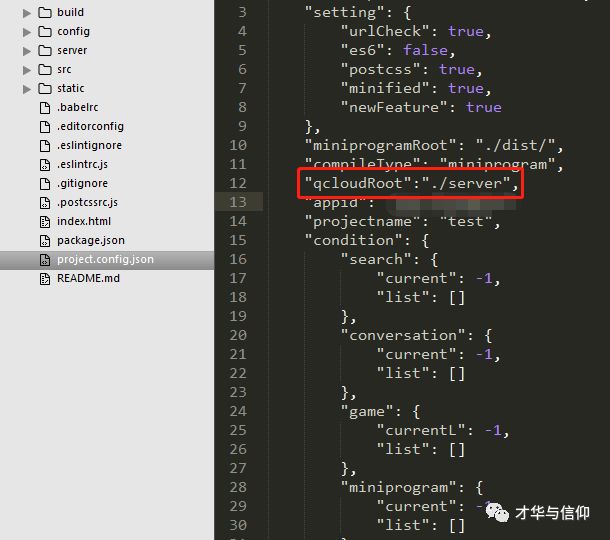
Task: Click the "miniprogram" key on line 28
Action: click(398, 487)
